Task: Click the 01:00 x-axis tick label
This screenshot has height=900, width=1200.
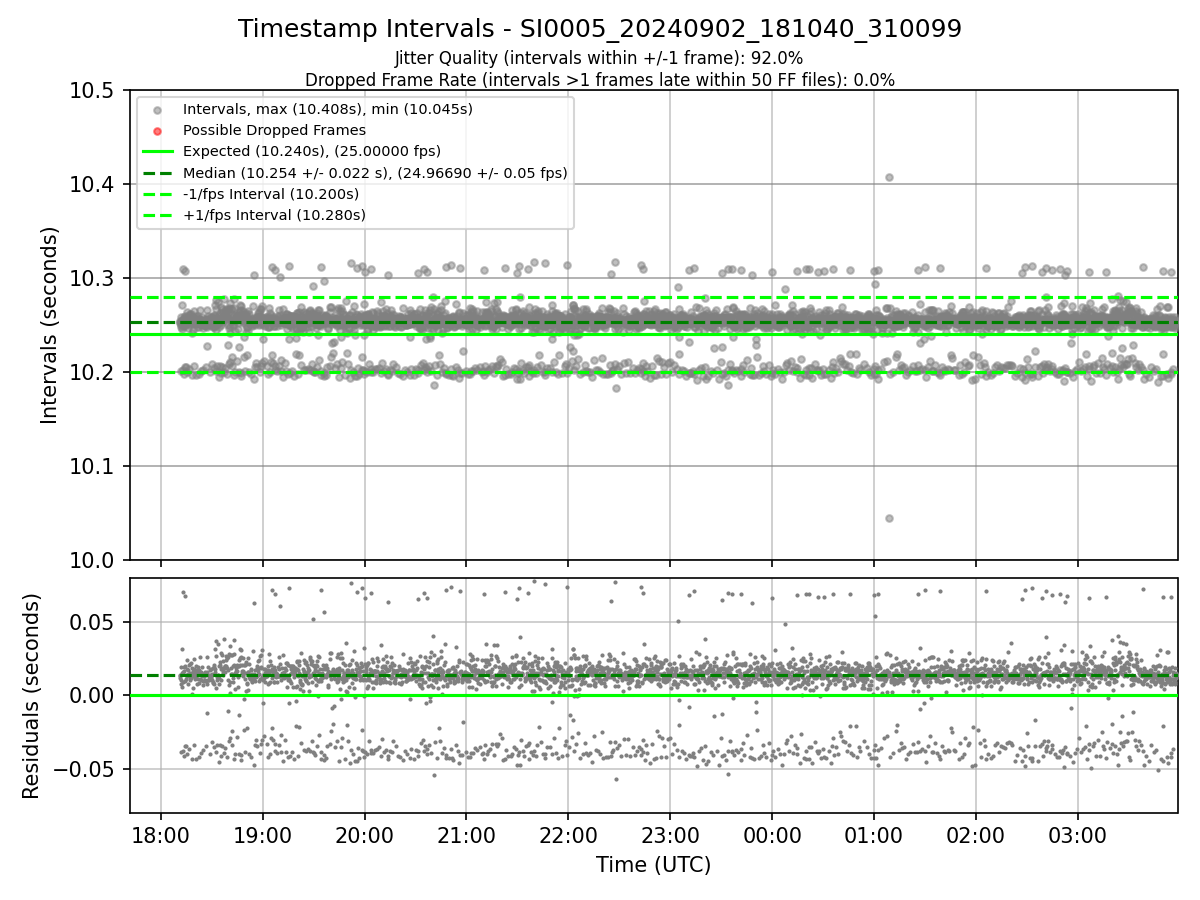Action: (874, 833)
